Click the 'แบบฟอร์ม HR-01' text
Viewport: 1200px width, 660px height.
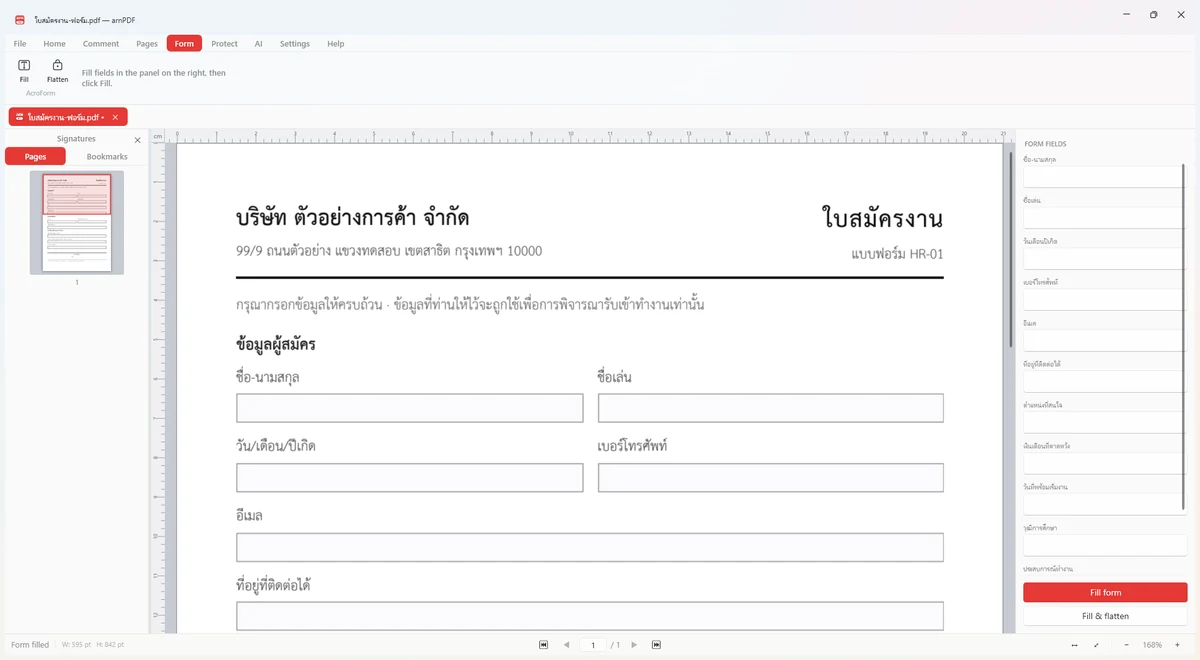click(897, 254)
